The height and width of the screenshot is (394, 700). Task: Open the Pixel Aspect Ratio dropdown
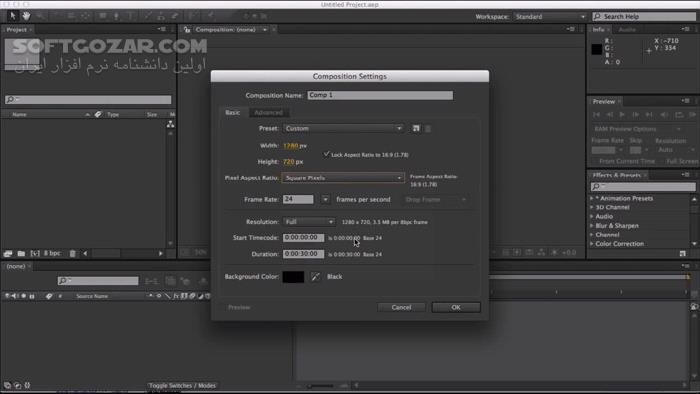(343, 178)
